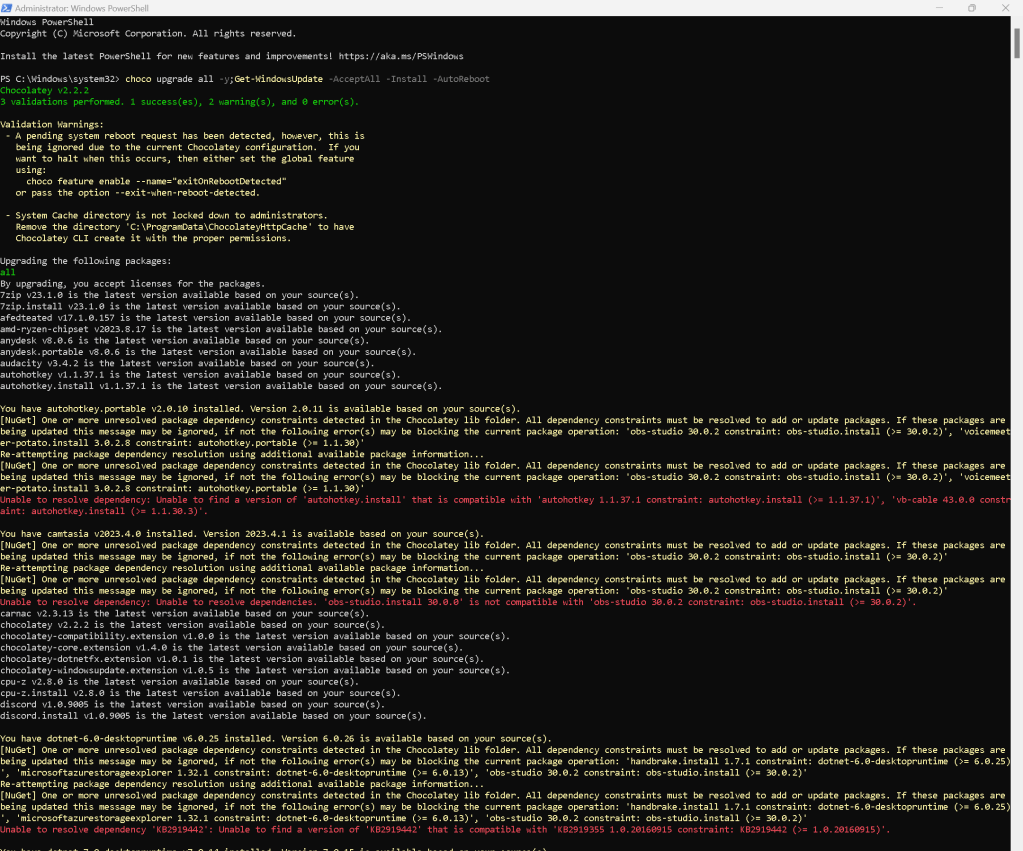Minimize the PowerShell window
This screenshot has height=851, width=1023.
pos(939,8)
